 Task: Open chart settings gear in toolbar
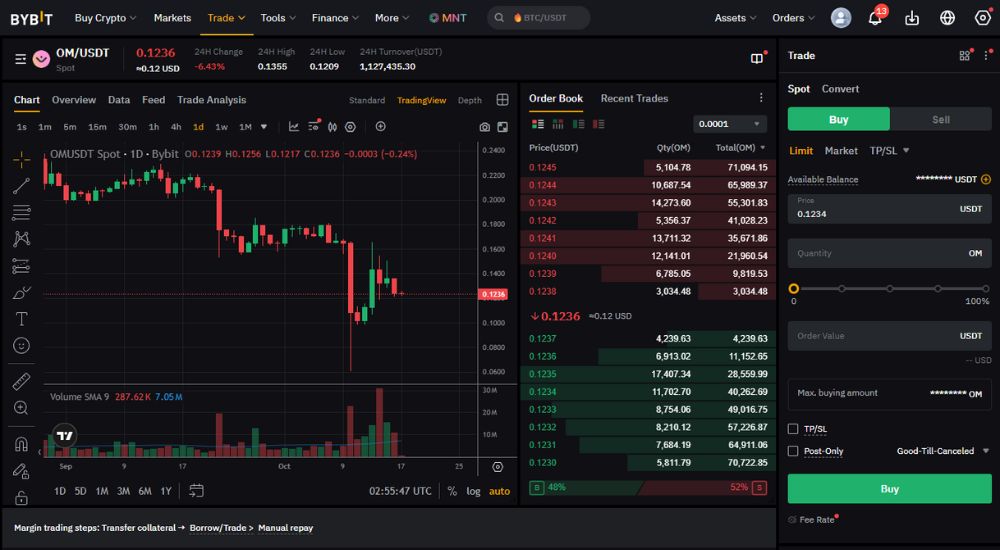[x=350, y=126]
